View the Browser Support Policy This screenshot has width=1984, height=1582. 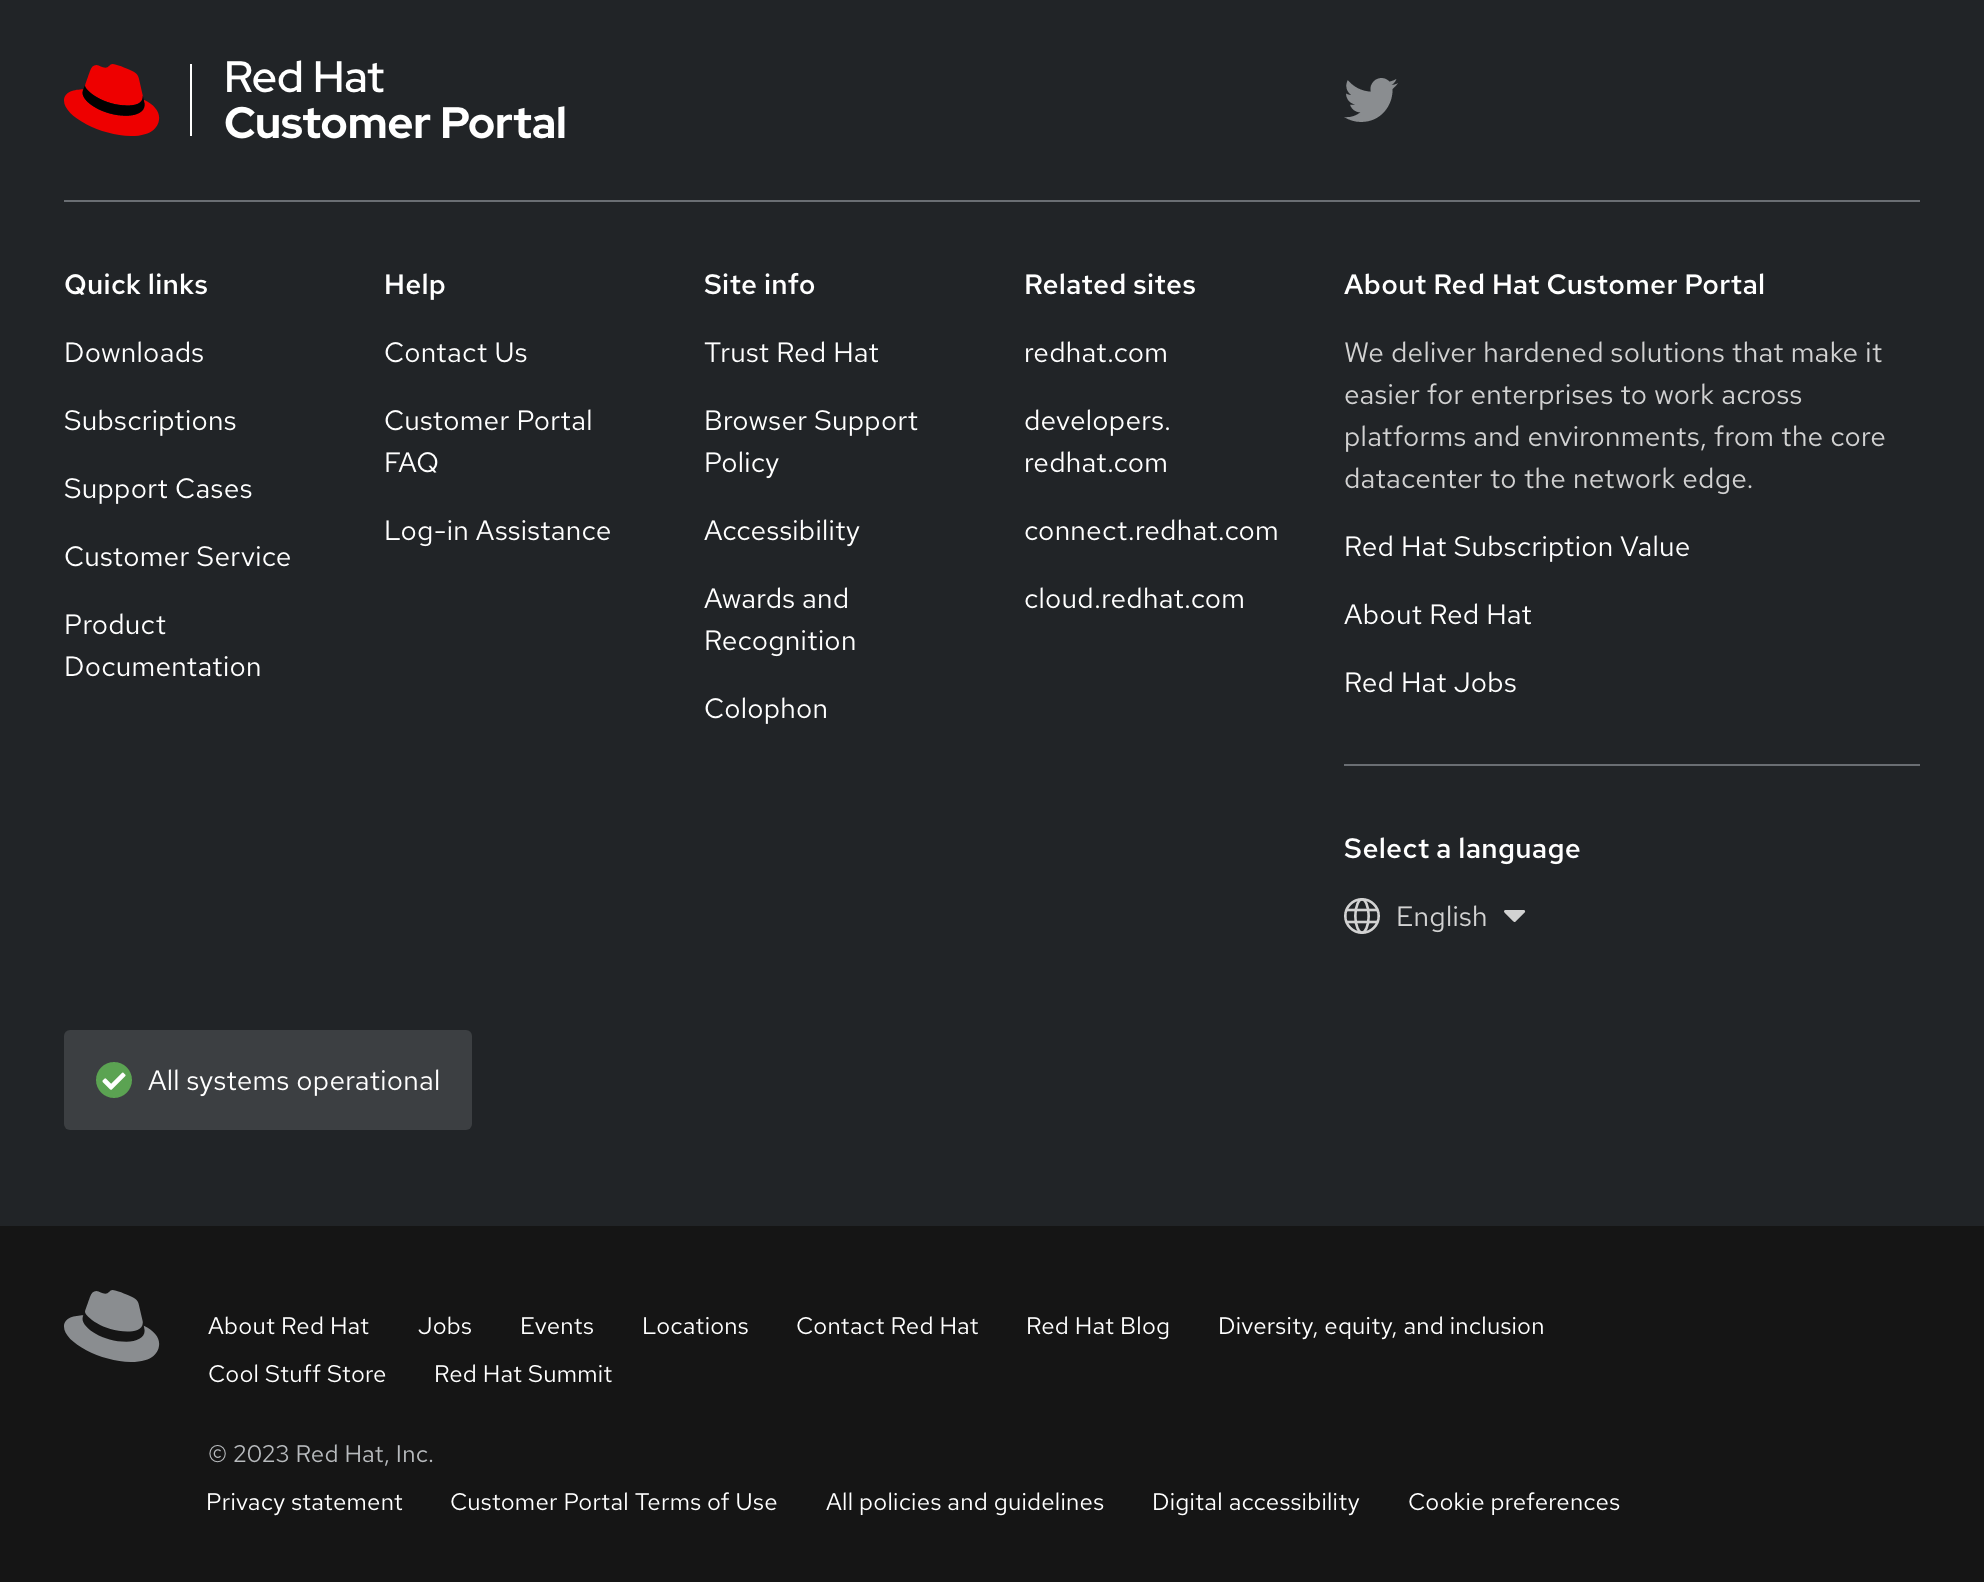pyautogui.click(x=811, y=441)
